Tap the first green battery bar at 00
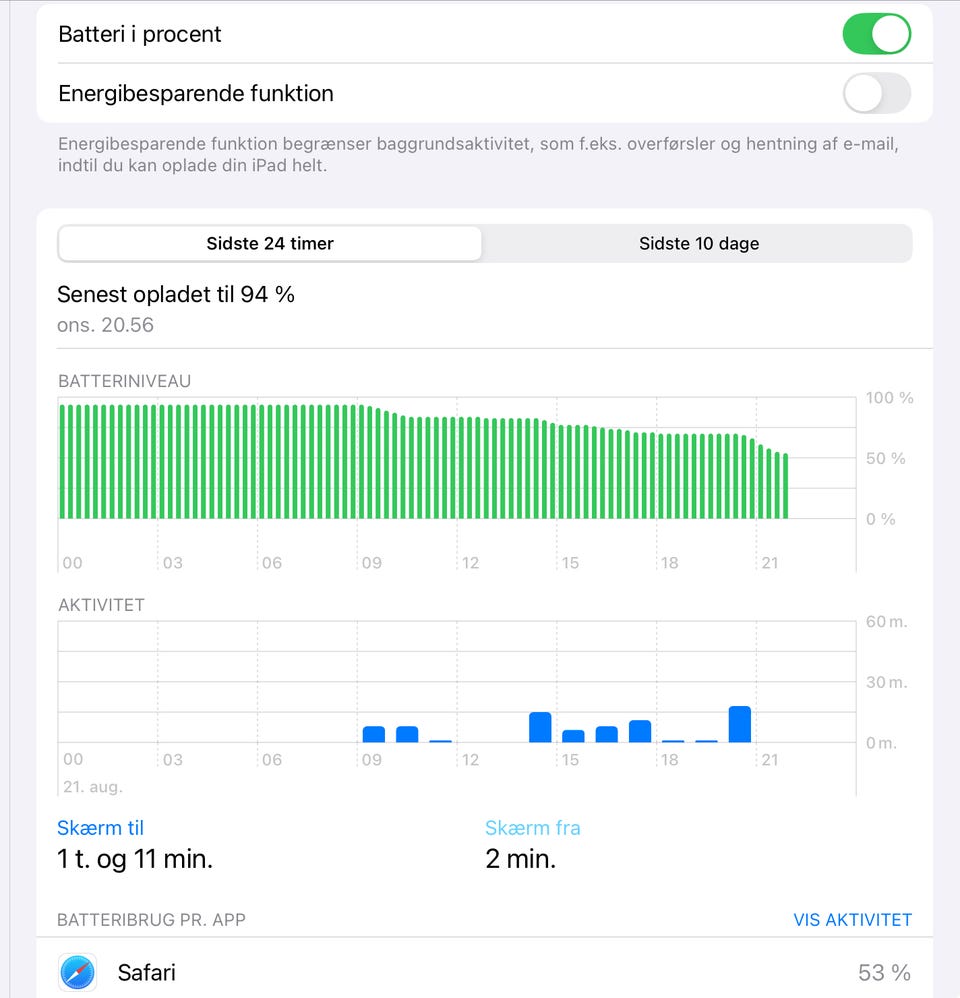 tap(63, 462)
